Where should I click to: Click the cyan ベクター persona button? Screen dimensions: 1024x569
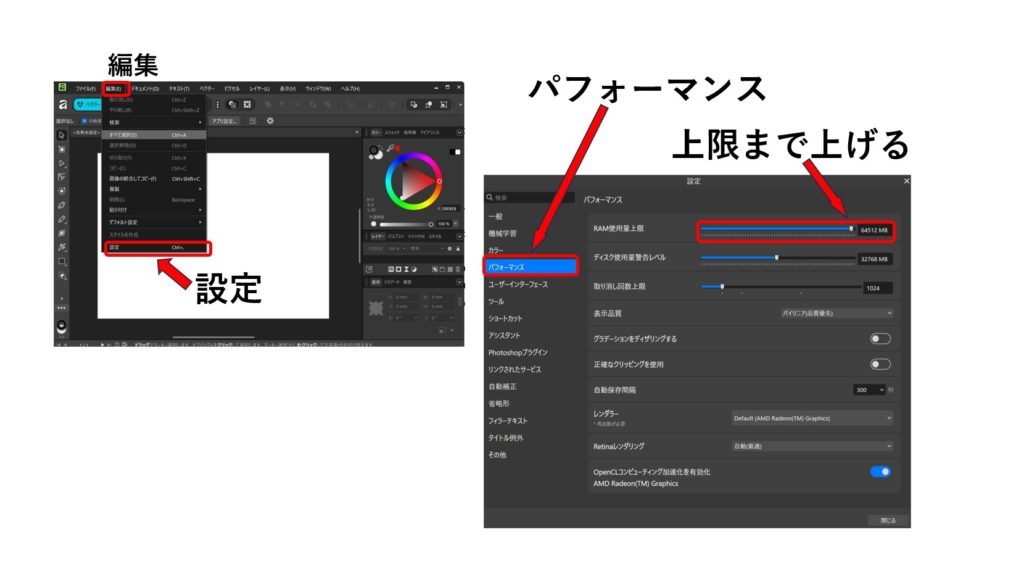88,105
